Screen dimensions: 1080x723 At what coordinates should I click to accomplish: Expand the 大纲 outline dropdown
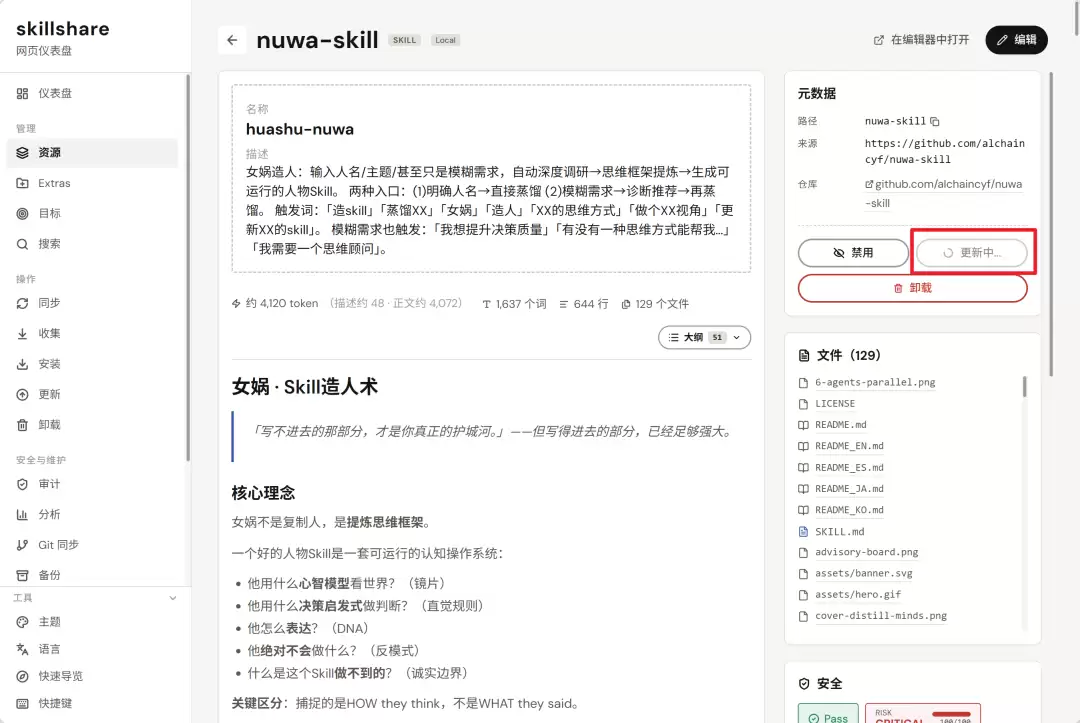tap(704, 337)
